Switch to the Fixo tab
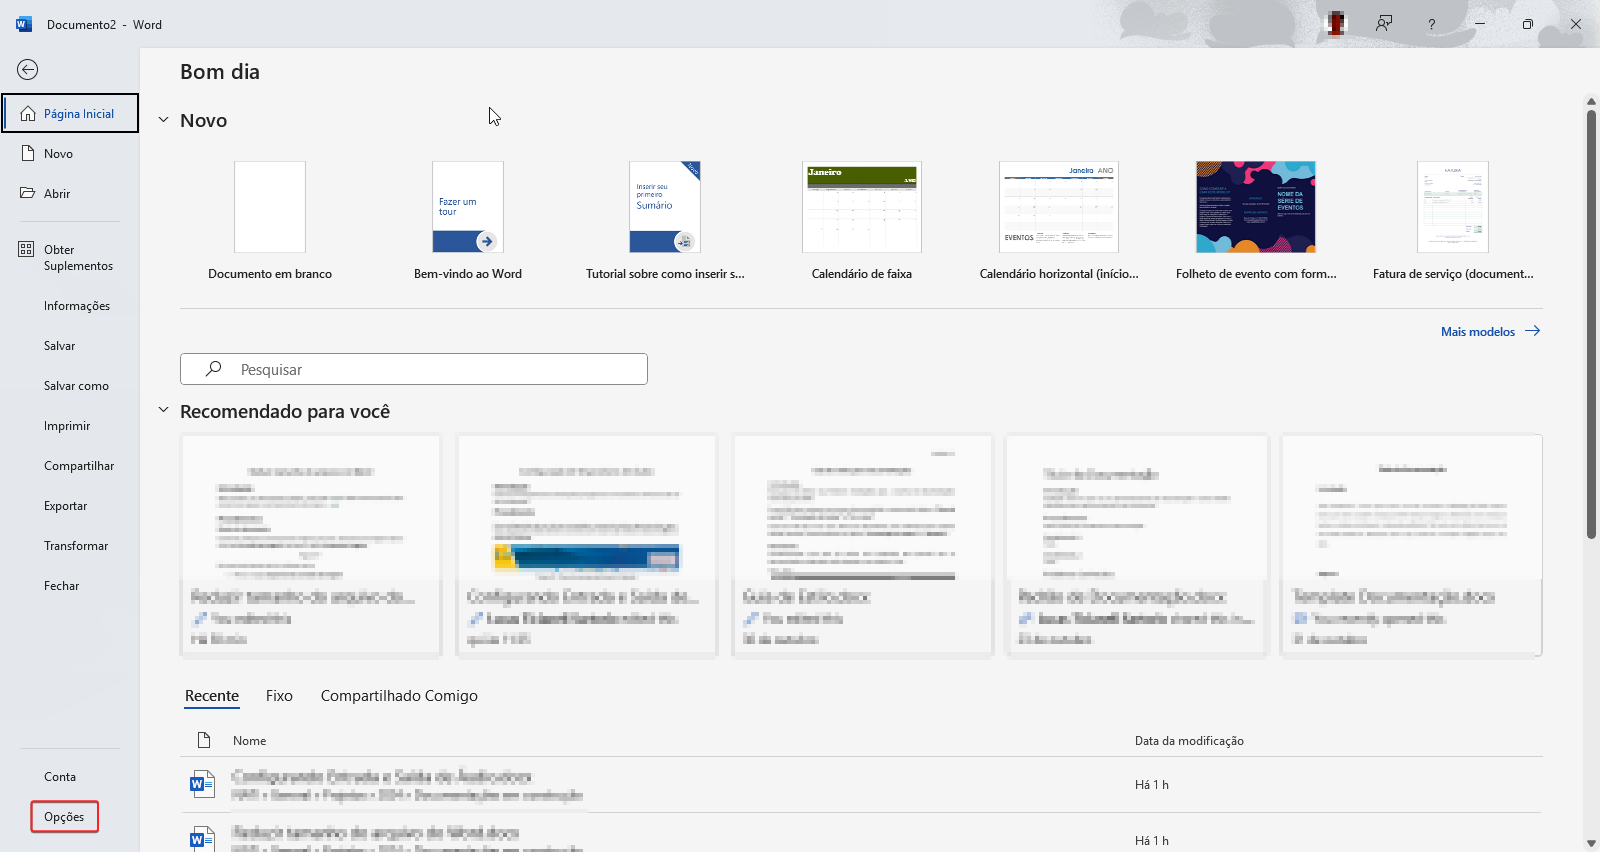Image resolution: width=1600 pixels, height=852 pixels. (x=279, y=696)
